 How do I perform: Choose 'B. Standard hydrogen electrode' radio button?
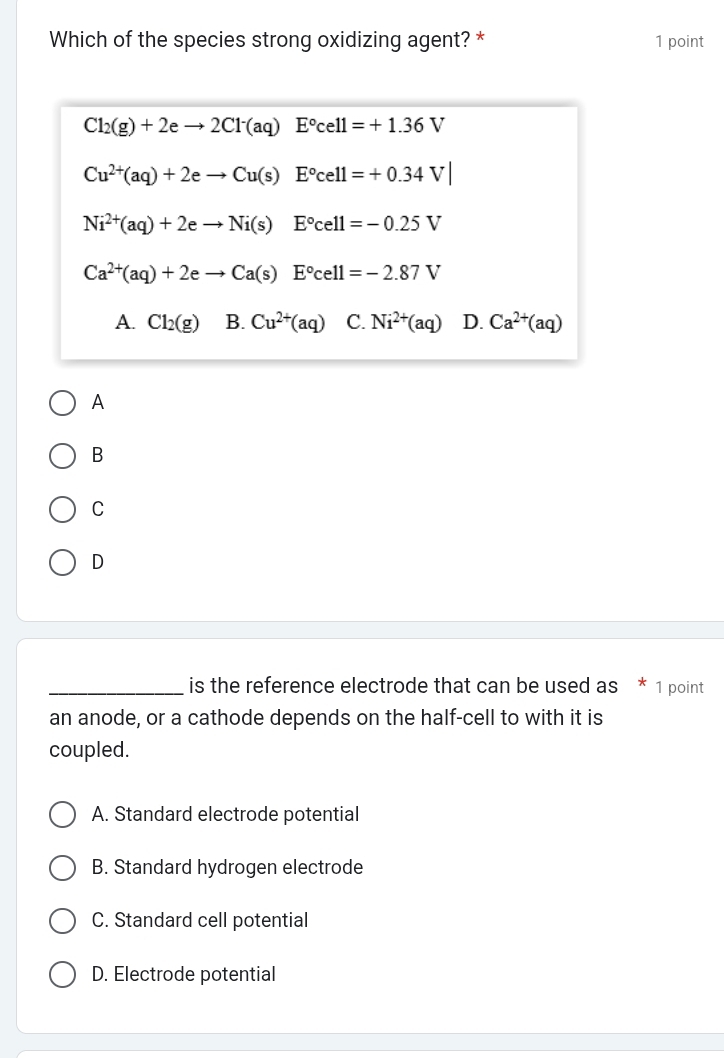[63, 868]
